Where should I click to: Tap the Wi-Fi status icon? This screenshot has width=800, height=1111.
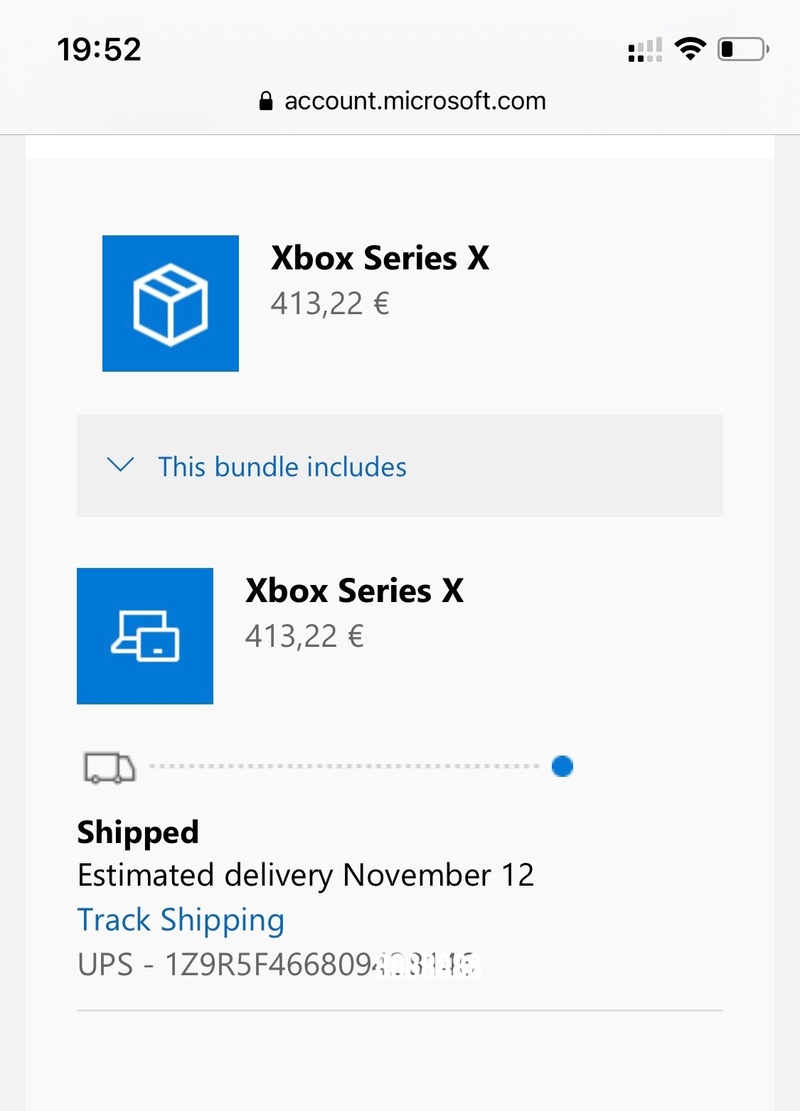point(689,48)
